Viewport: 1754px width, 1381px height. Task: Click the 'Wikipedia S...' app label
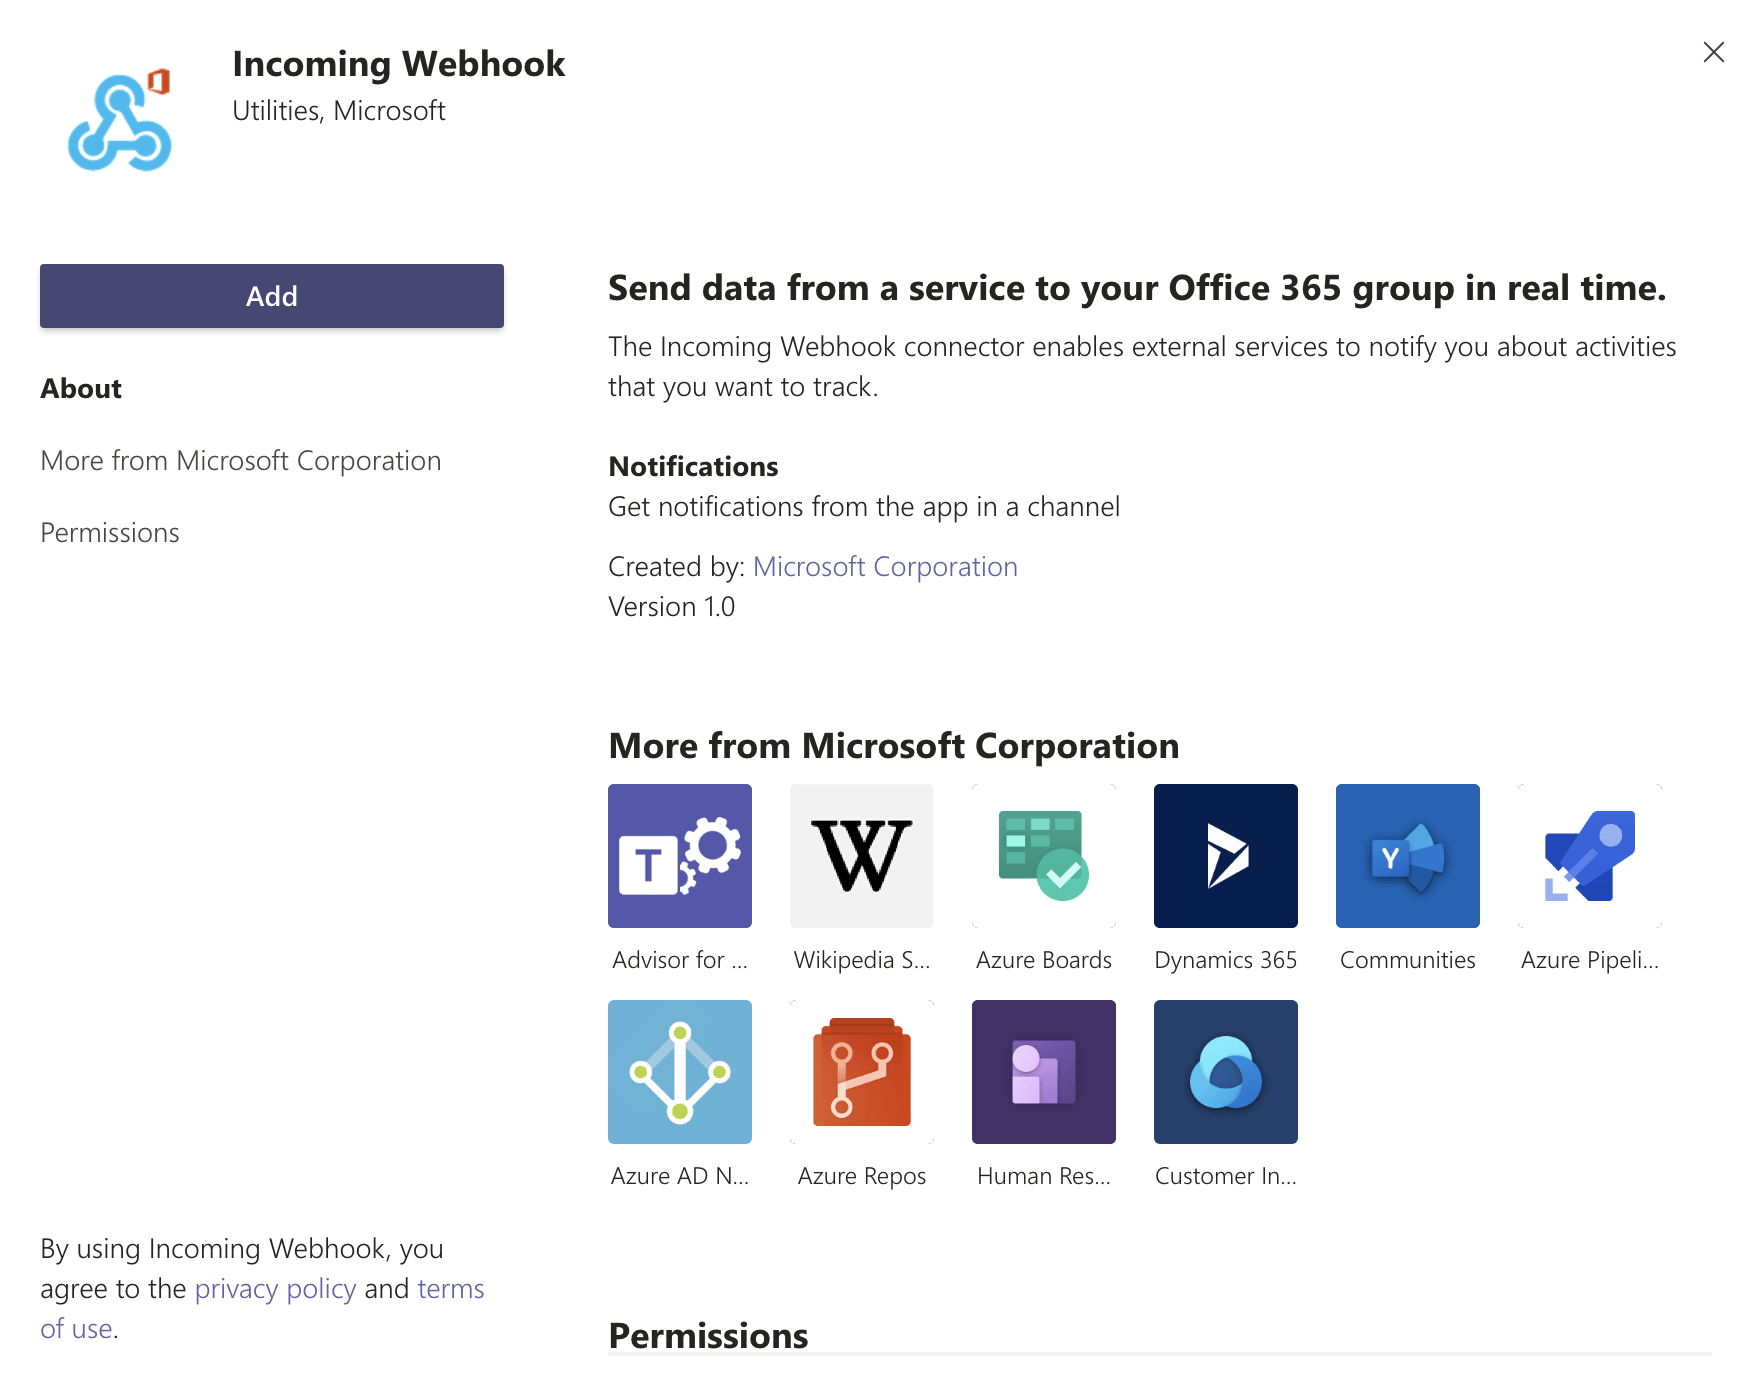click(862, 960)
